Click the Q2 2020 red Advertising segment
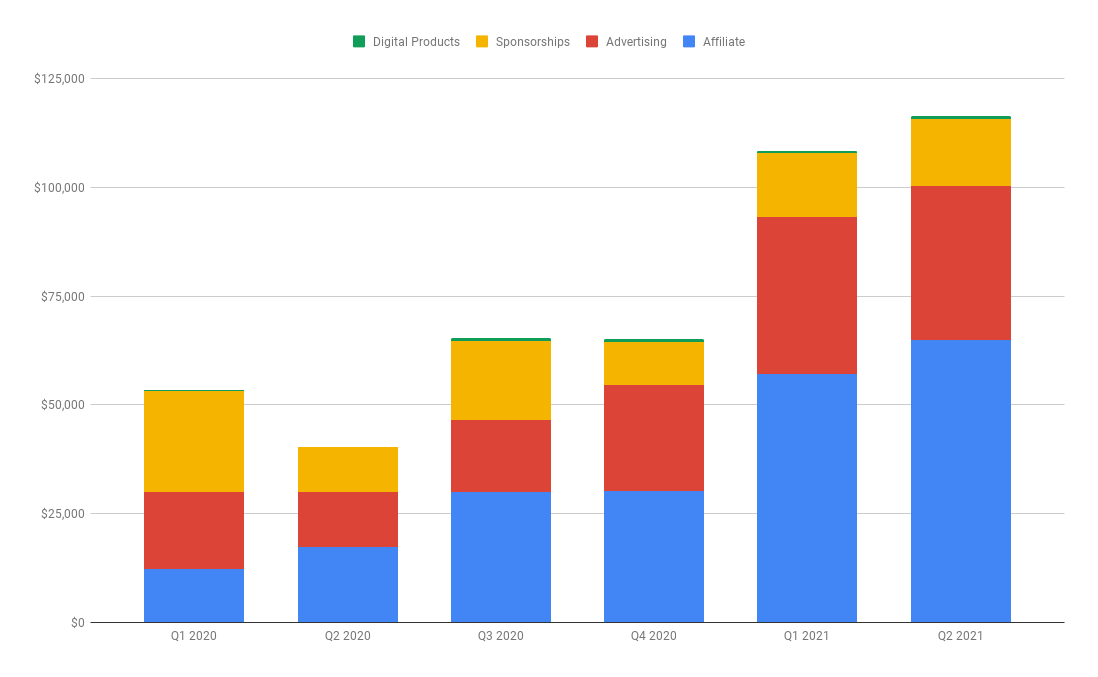 [348, 519]
